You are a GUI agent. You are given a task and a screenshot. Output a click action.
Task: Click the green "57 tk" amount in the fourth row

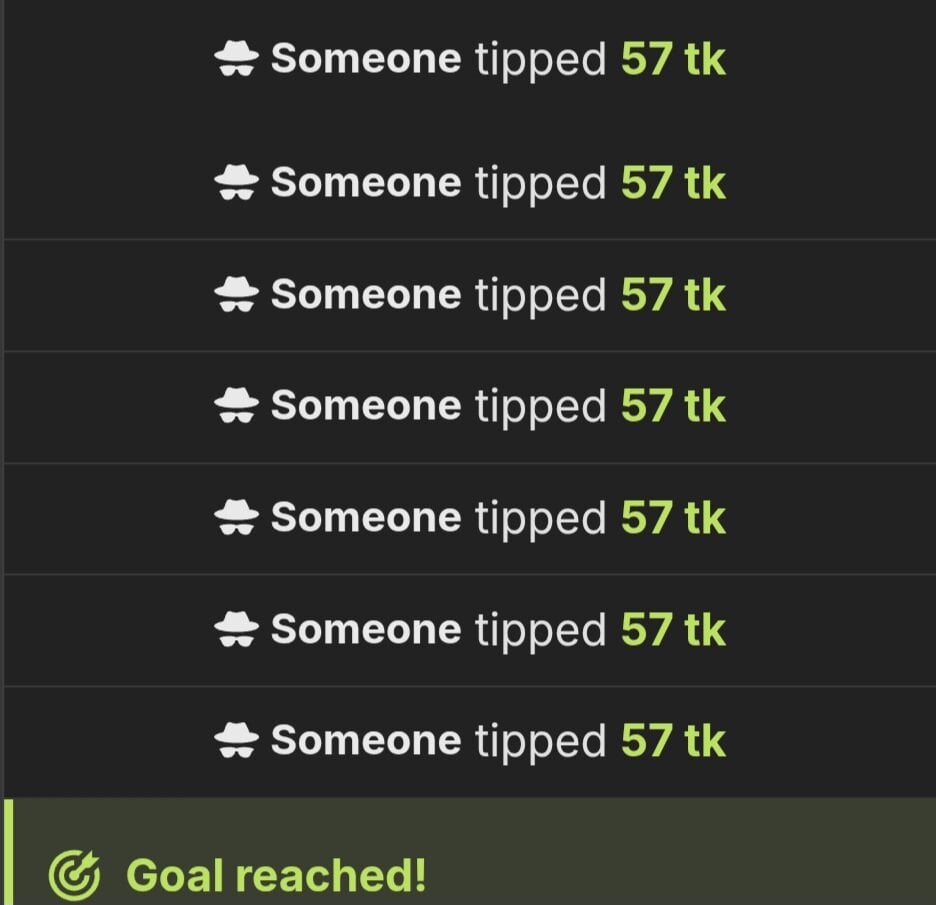(673, 406)
